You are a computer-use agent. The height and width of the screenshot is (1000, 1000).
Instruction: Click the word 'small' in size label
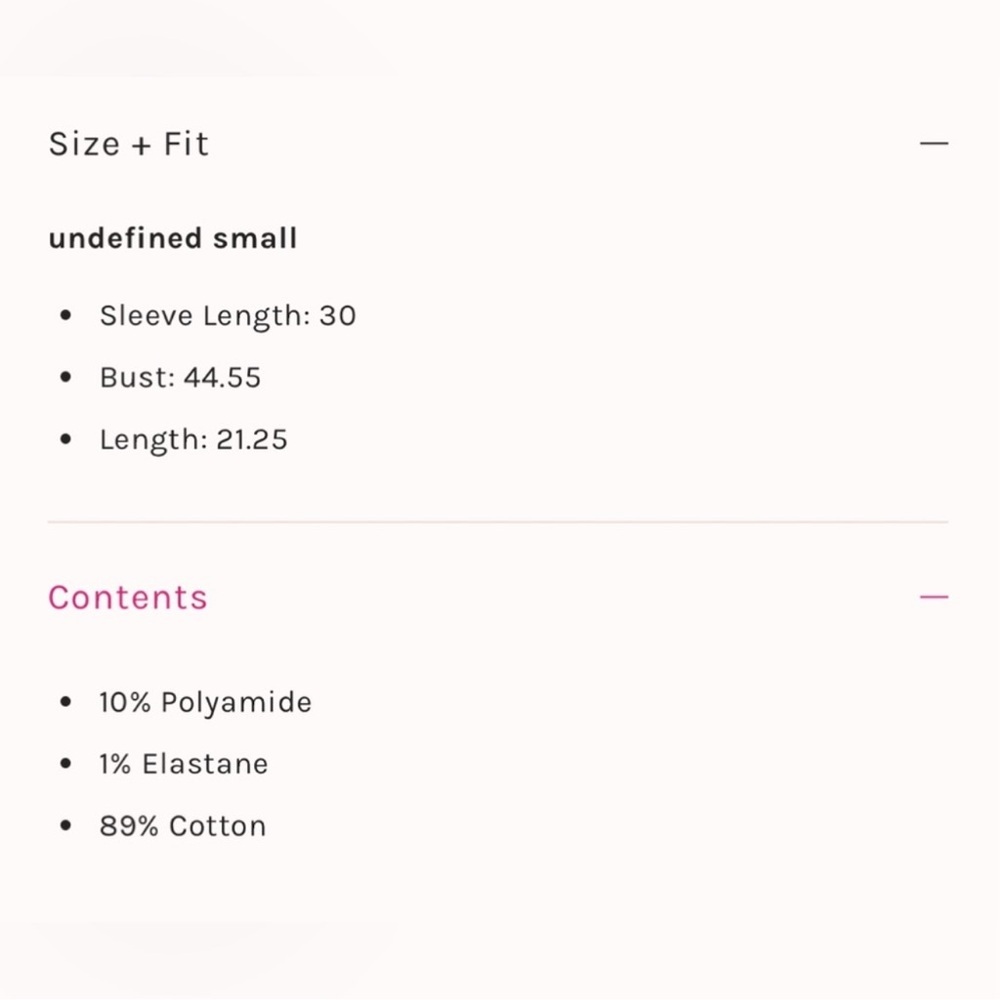[255, 239]
